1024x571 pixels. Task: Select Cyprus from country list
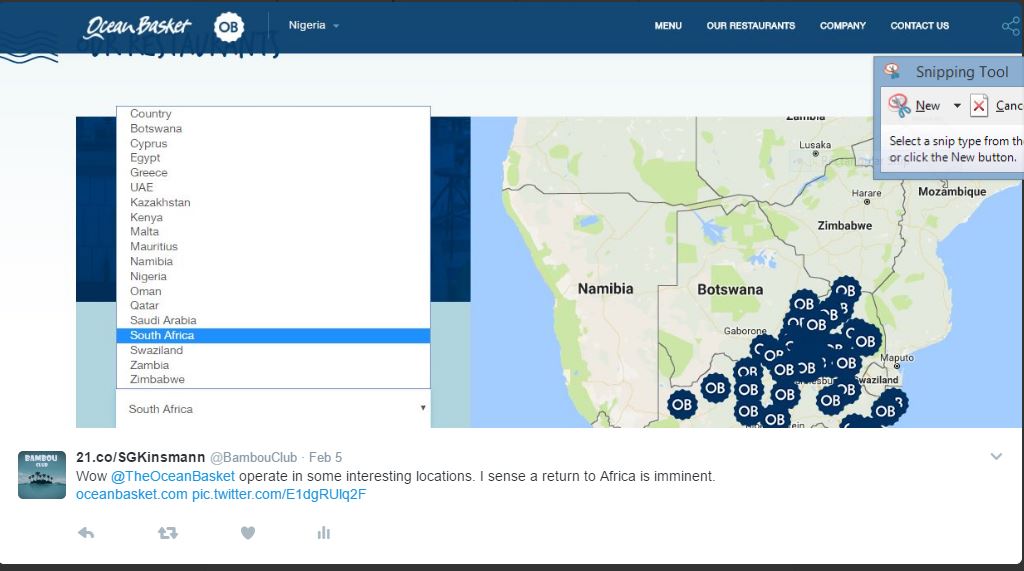273,144
